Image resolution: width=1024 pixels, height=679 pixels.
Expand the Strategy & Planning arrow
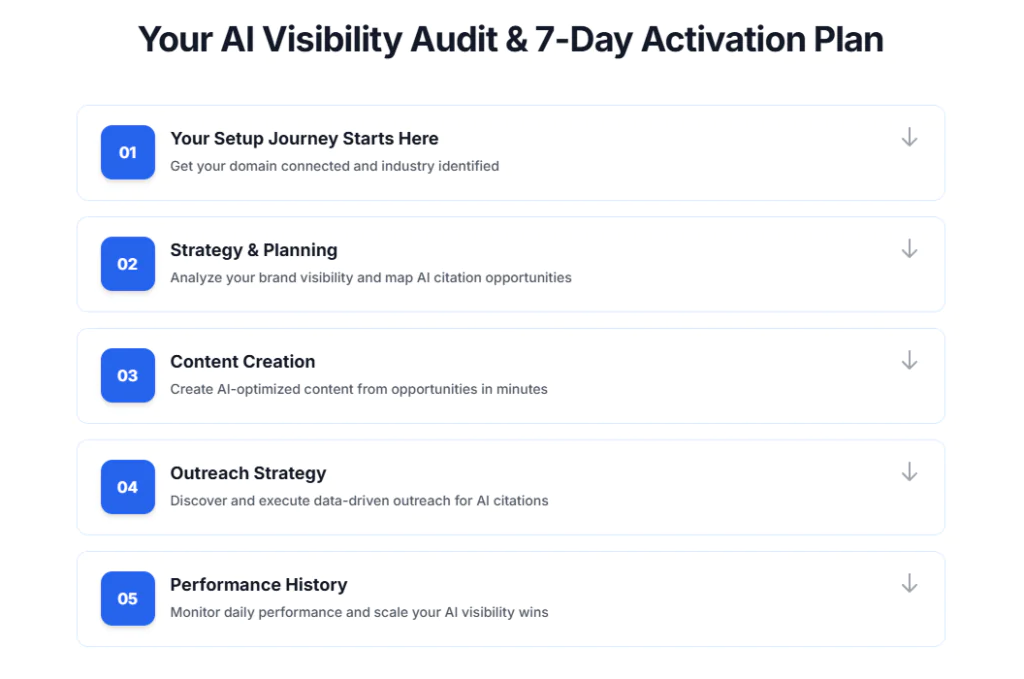tap(909, 249)
